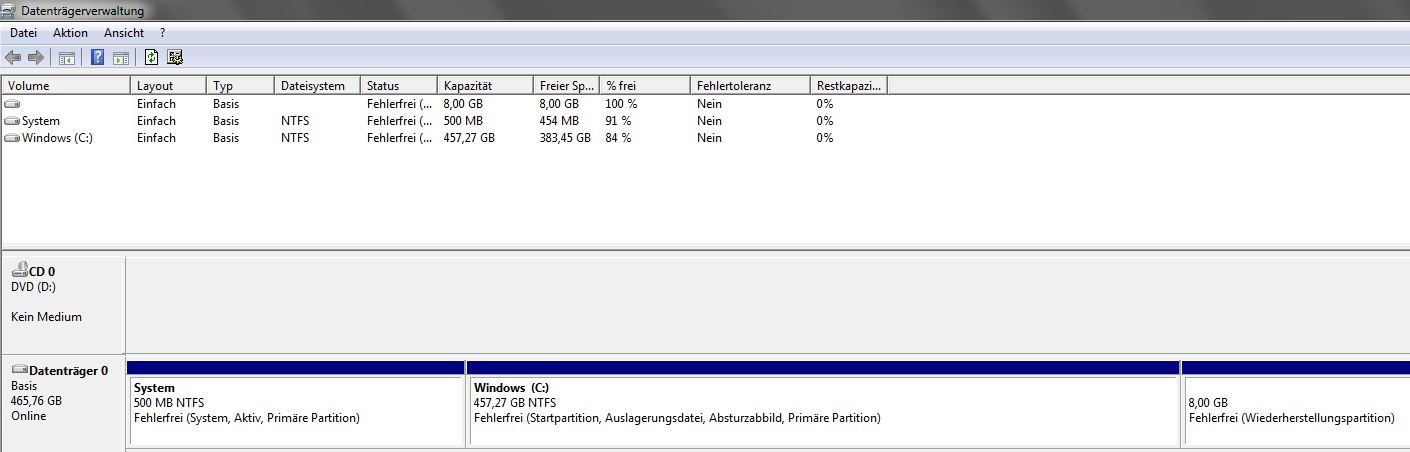This screenshot has width=1410, height=452.
Task: Select the Windows (C:) volume row
Action: (444, 138)
